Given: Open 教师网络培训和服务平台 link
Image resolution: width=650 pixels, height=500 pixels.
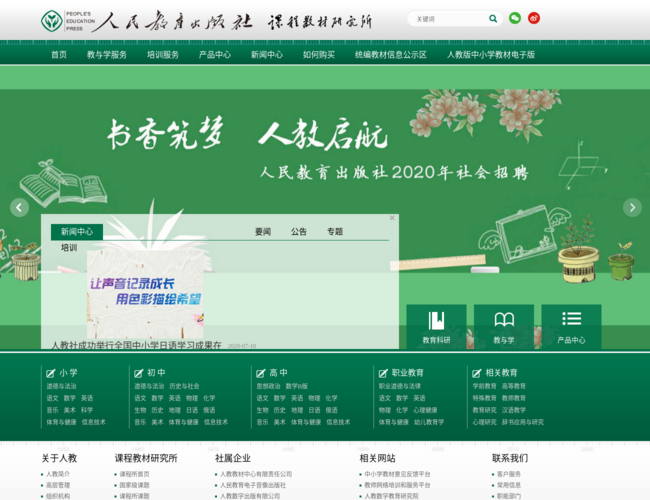Looking at the screenshot, I should (397, 485).
